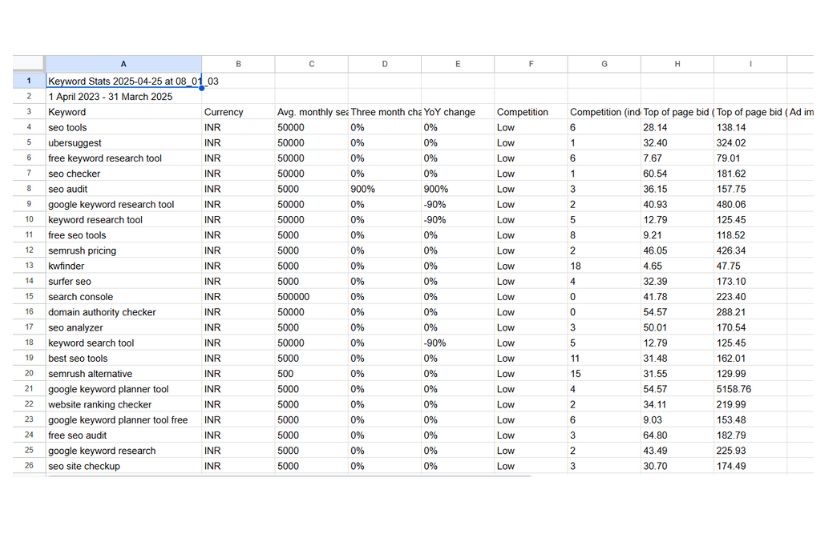The width and height of the screenshot is (826, 551).
Task: Select column E header
Action: pos(458,64)
